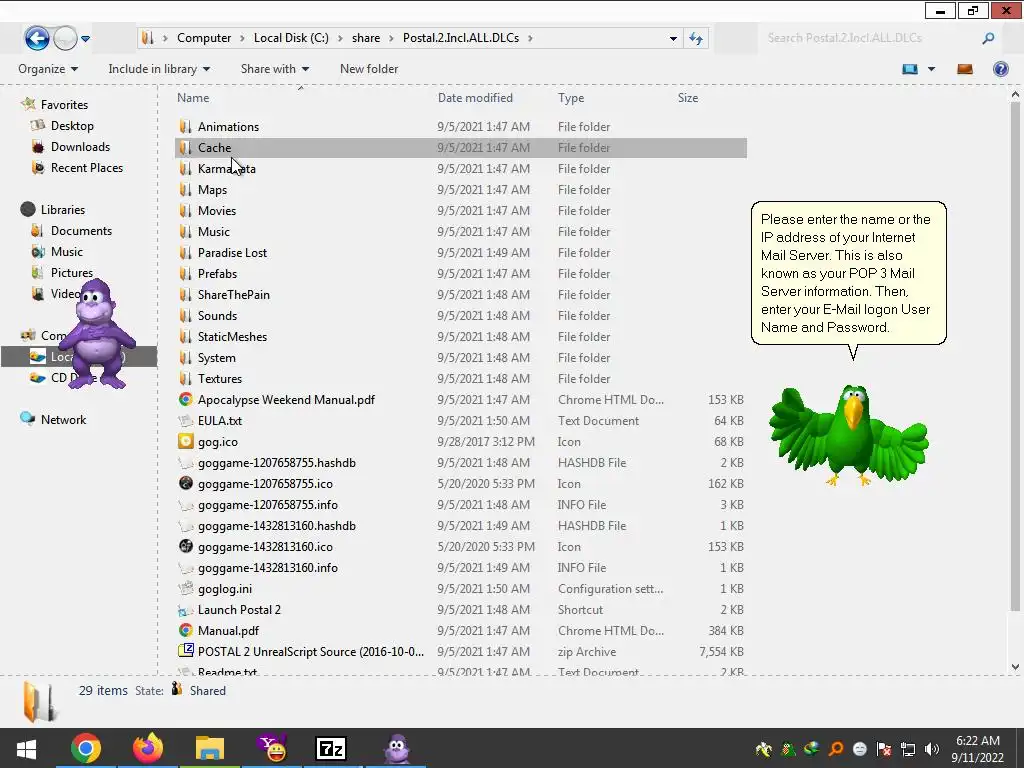This screenshot has width=1024, height=768.
Task: Sort by the Size column header
Action: coord(688,98)
